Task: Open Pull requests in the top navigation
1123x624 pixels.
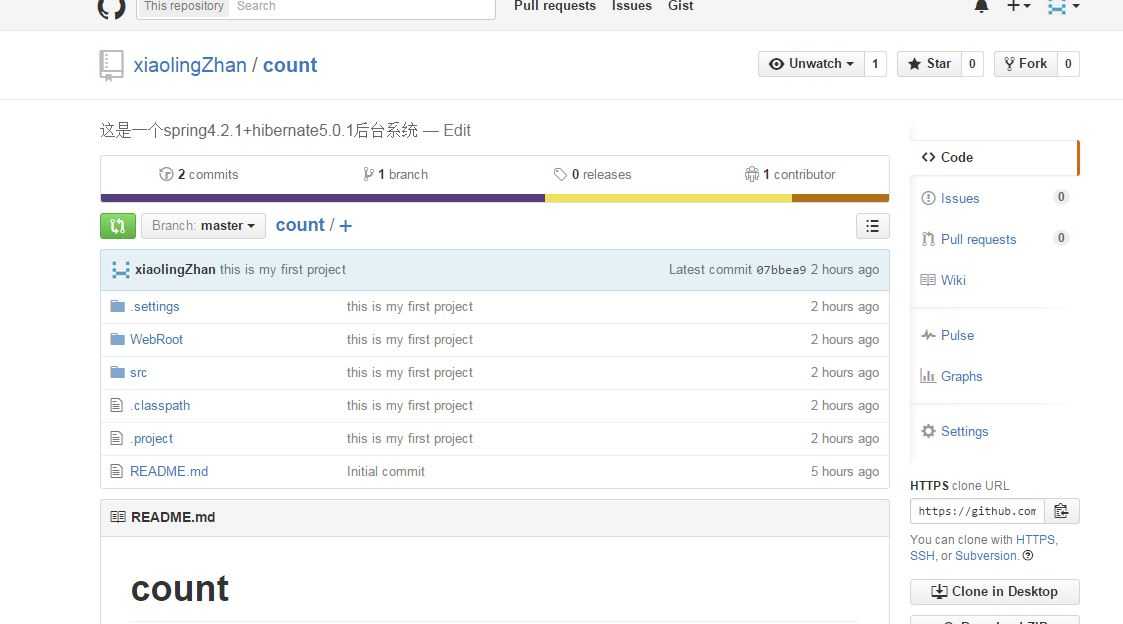Action: [555, 6]
